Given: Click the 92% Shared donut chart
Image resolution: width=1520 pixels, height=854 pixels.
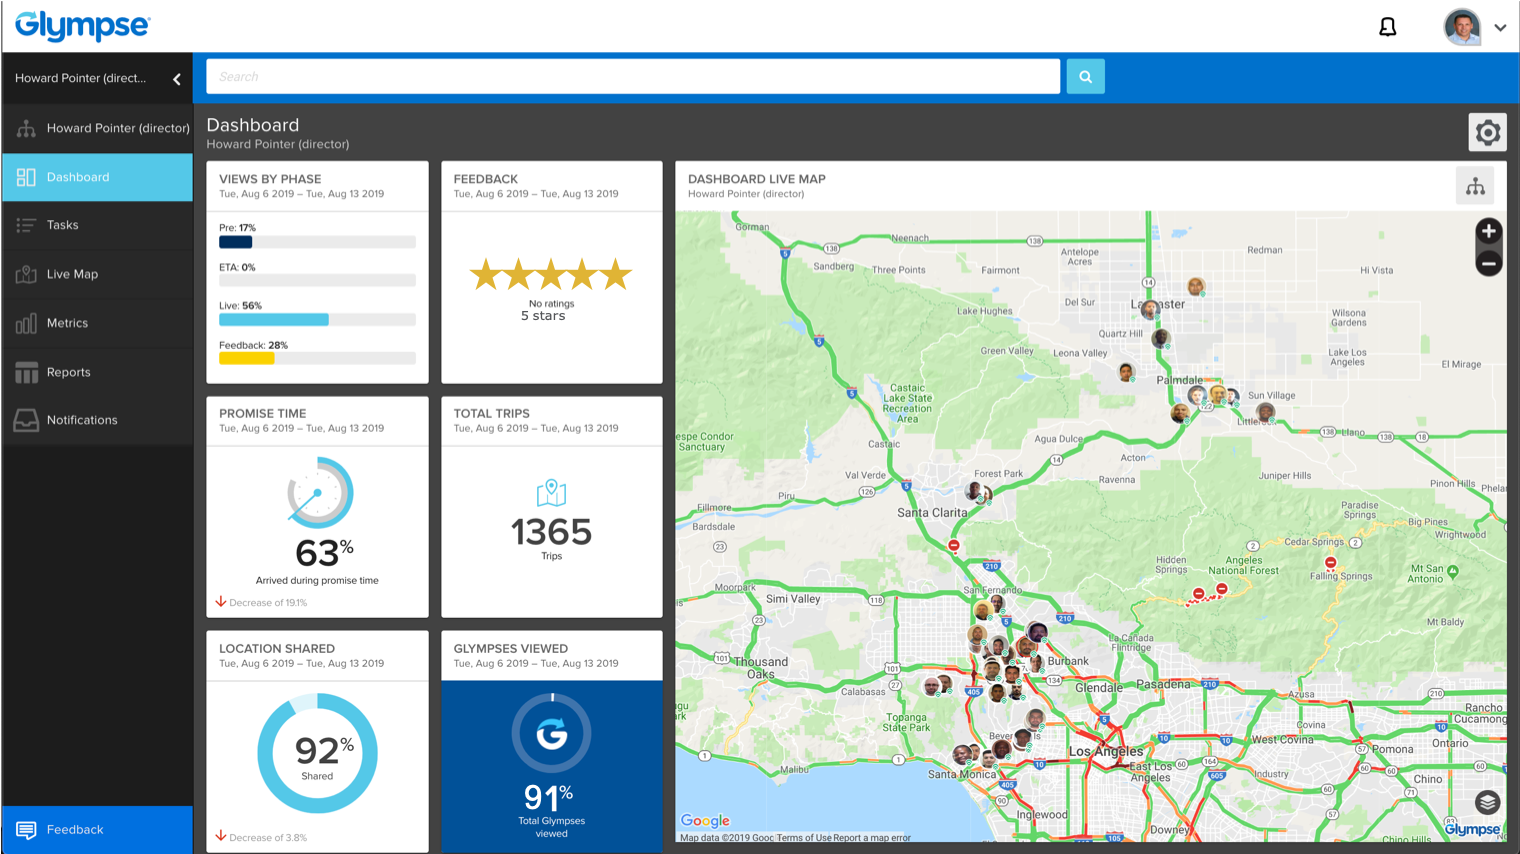Looking at the screenshot, I should click(x=317, y=753).
